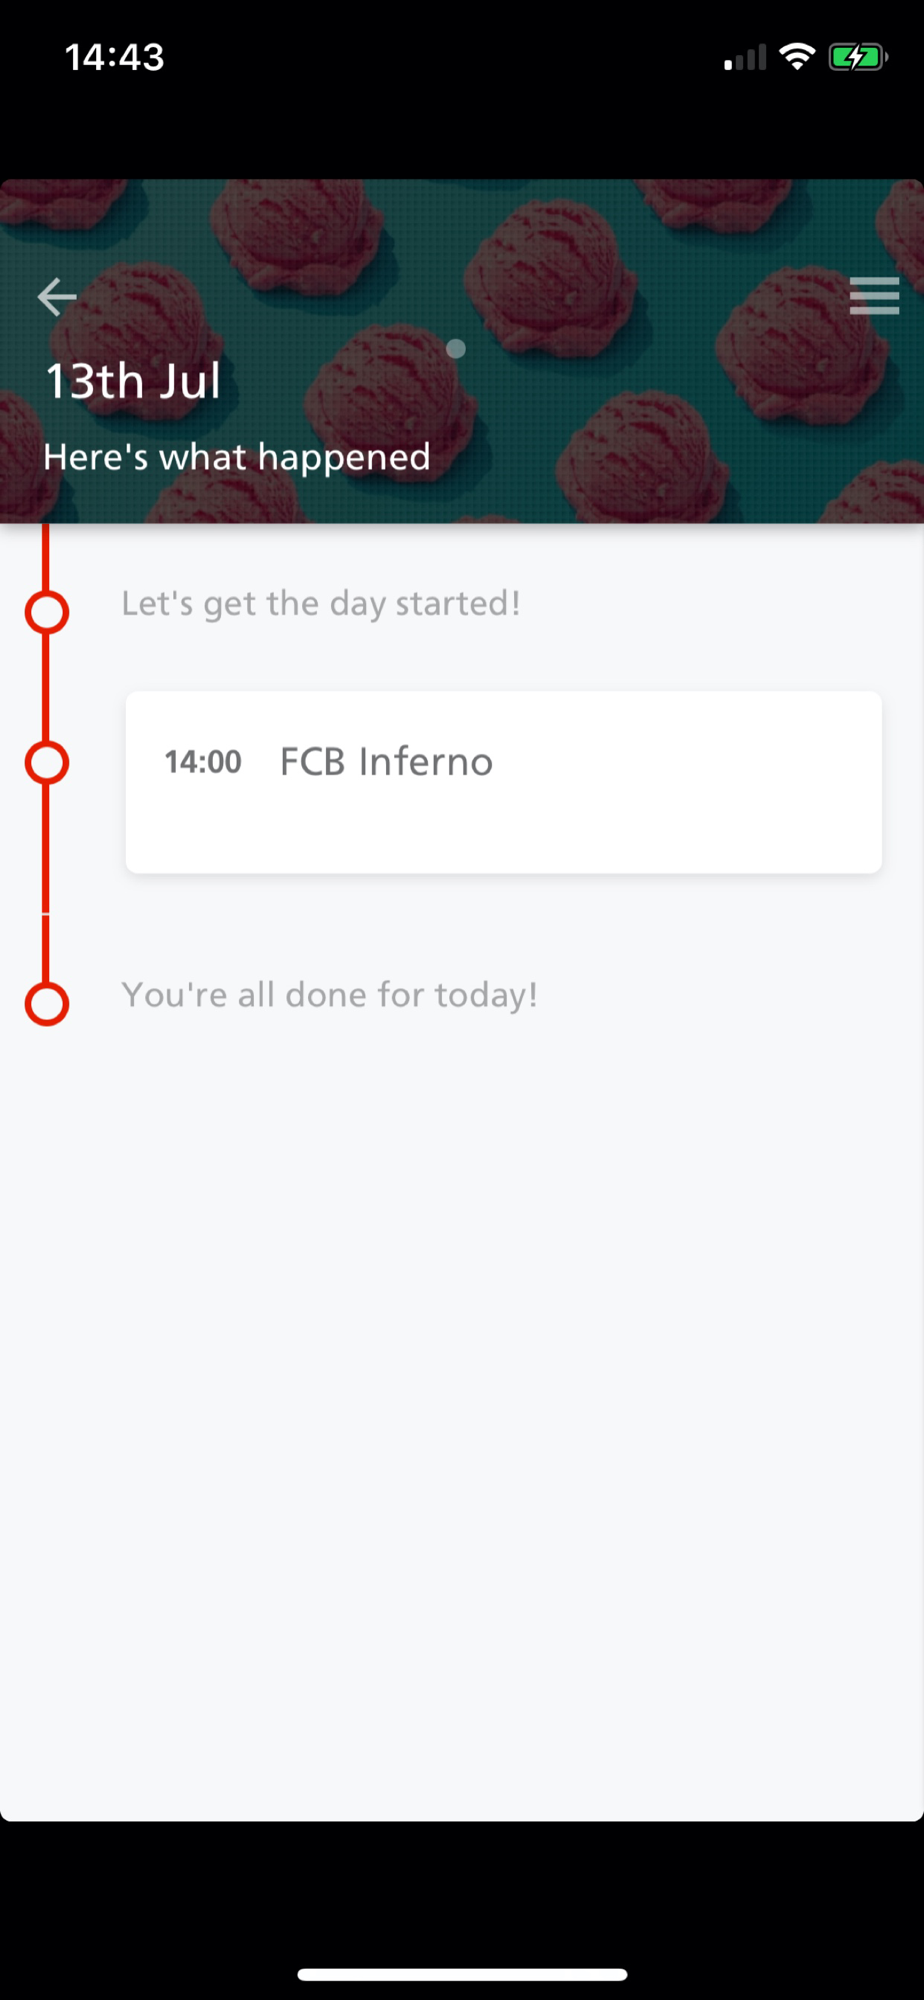Viewport: 924px width, 2000px height.
Task: Tap "You're all done for today!" text
Action: (x=330, y=995)
